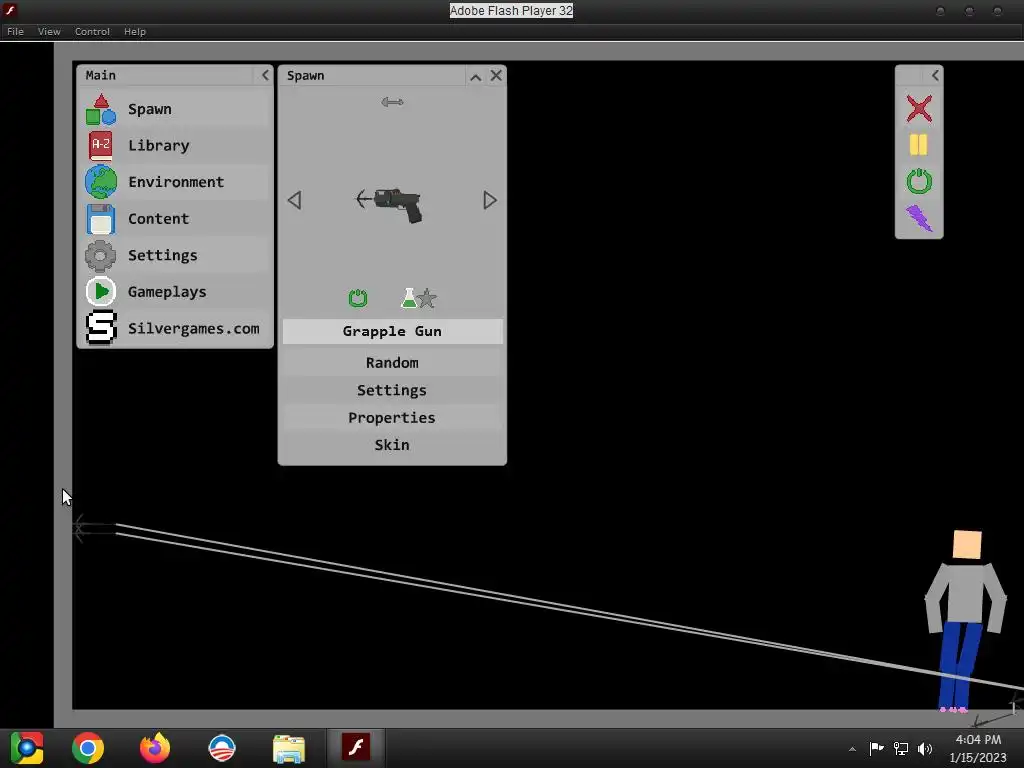
Task: Open the file explorer folder in taskbar
Action: click(289, 748)
